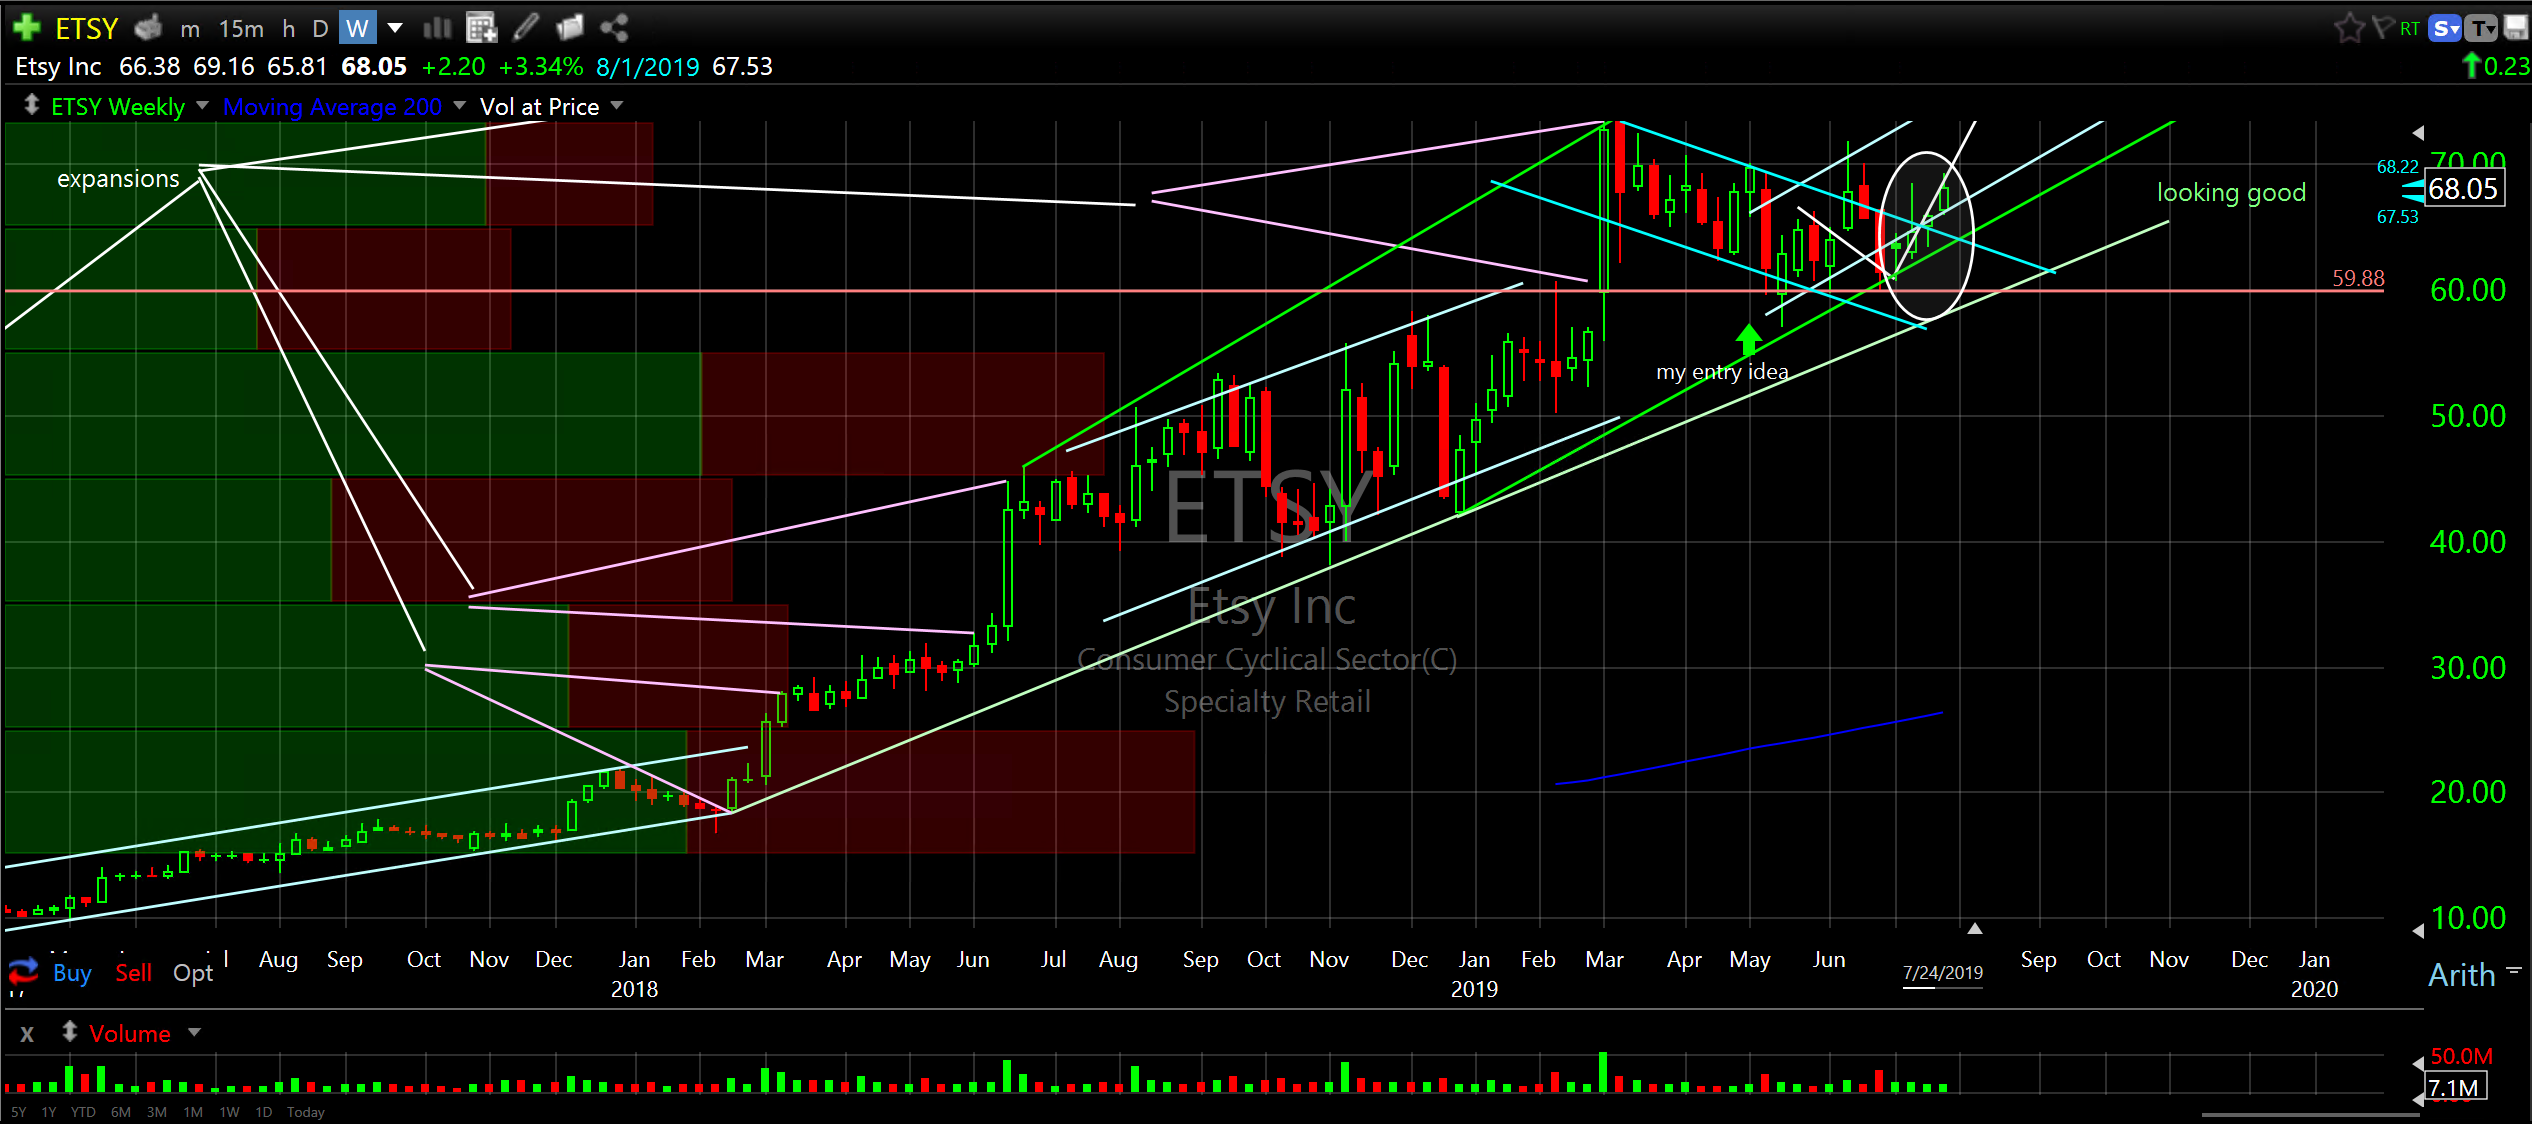This screenshot has width=2532, height=1124.
Task: Expand the ETSY Weekly plot dropdown
Action: point(203,105)
